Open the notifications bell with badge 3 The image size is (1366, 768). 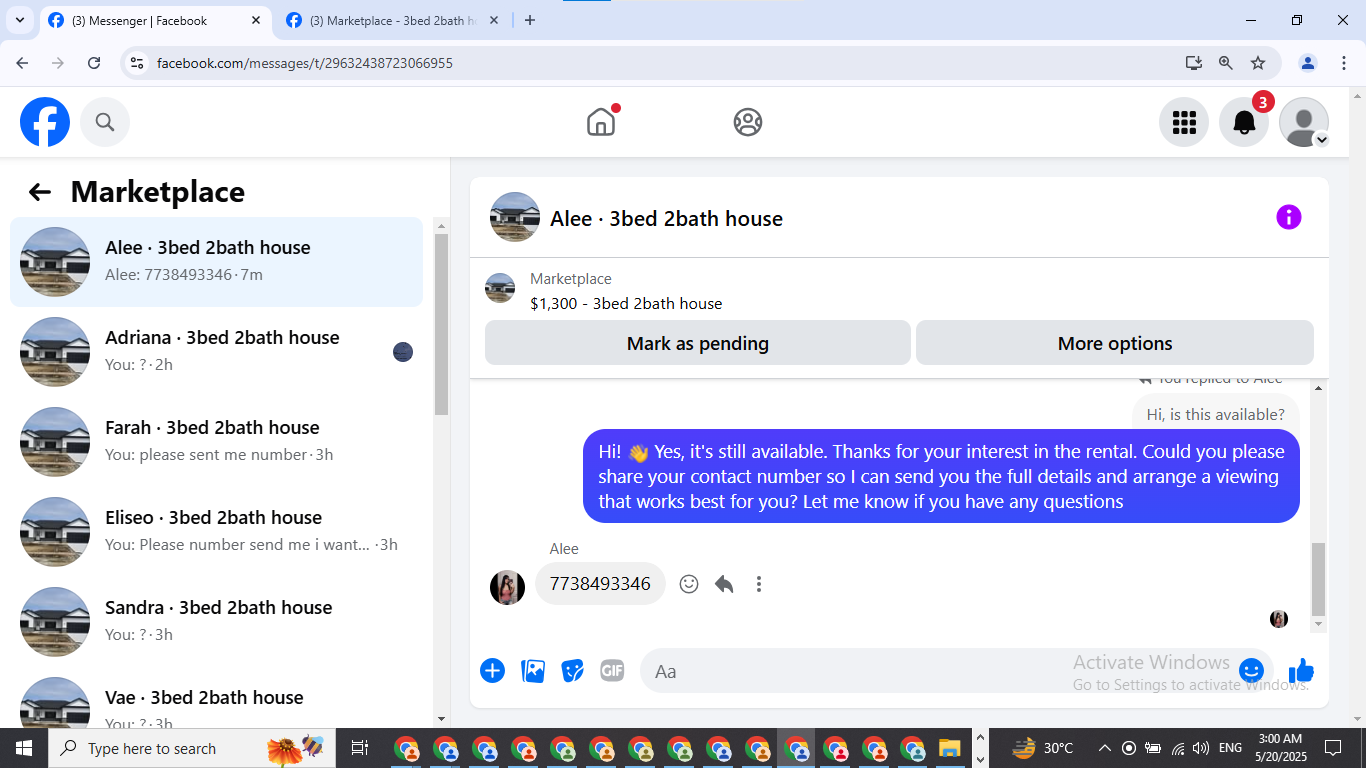pos(1244,122)
